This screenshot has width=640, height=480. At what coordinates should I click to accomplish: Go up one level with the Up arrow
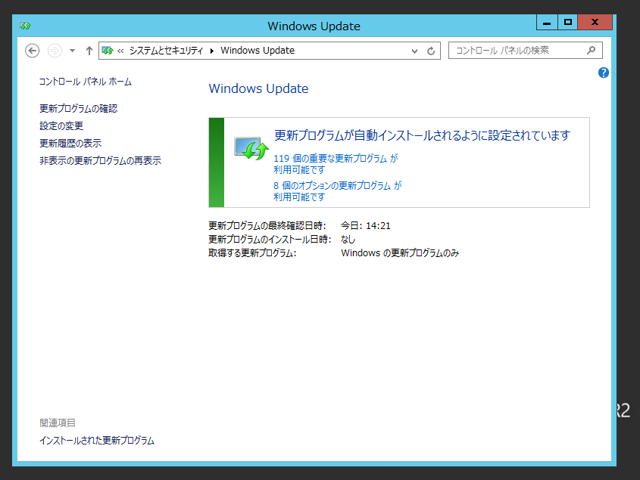click(x=89, y=51)
